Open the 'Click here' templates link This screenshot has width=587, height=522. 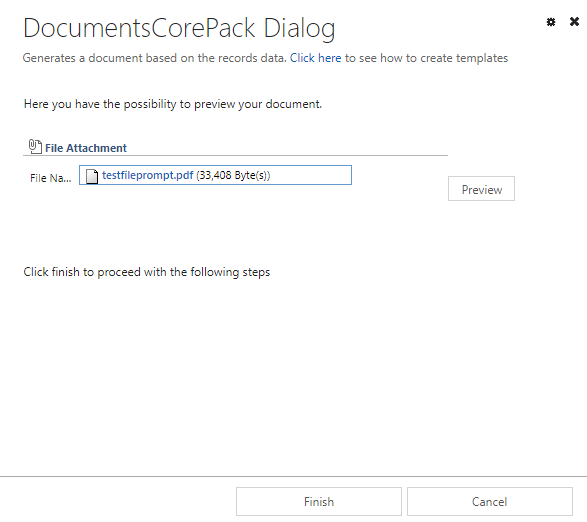pyautogui.click(x=315, y=58)
